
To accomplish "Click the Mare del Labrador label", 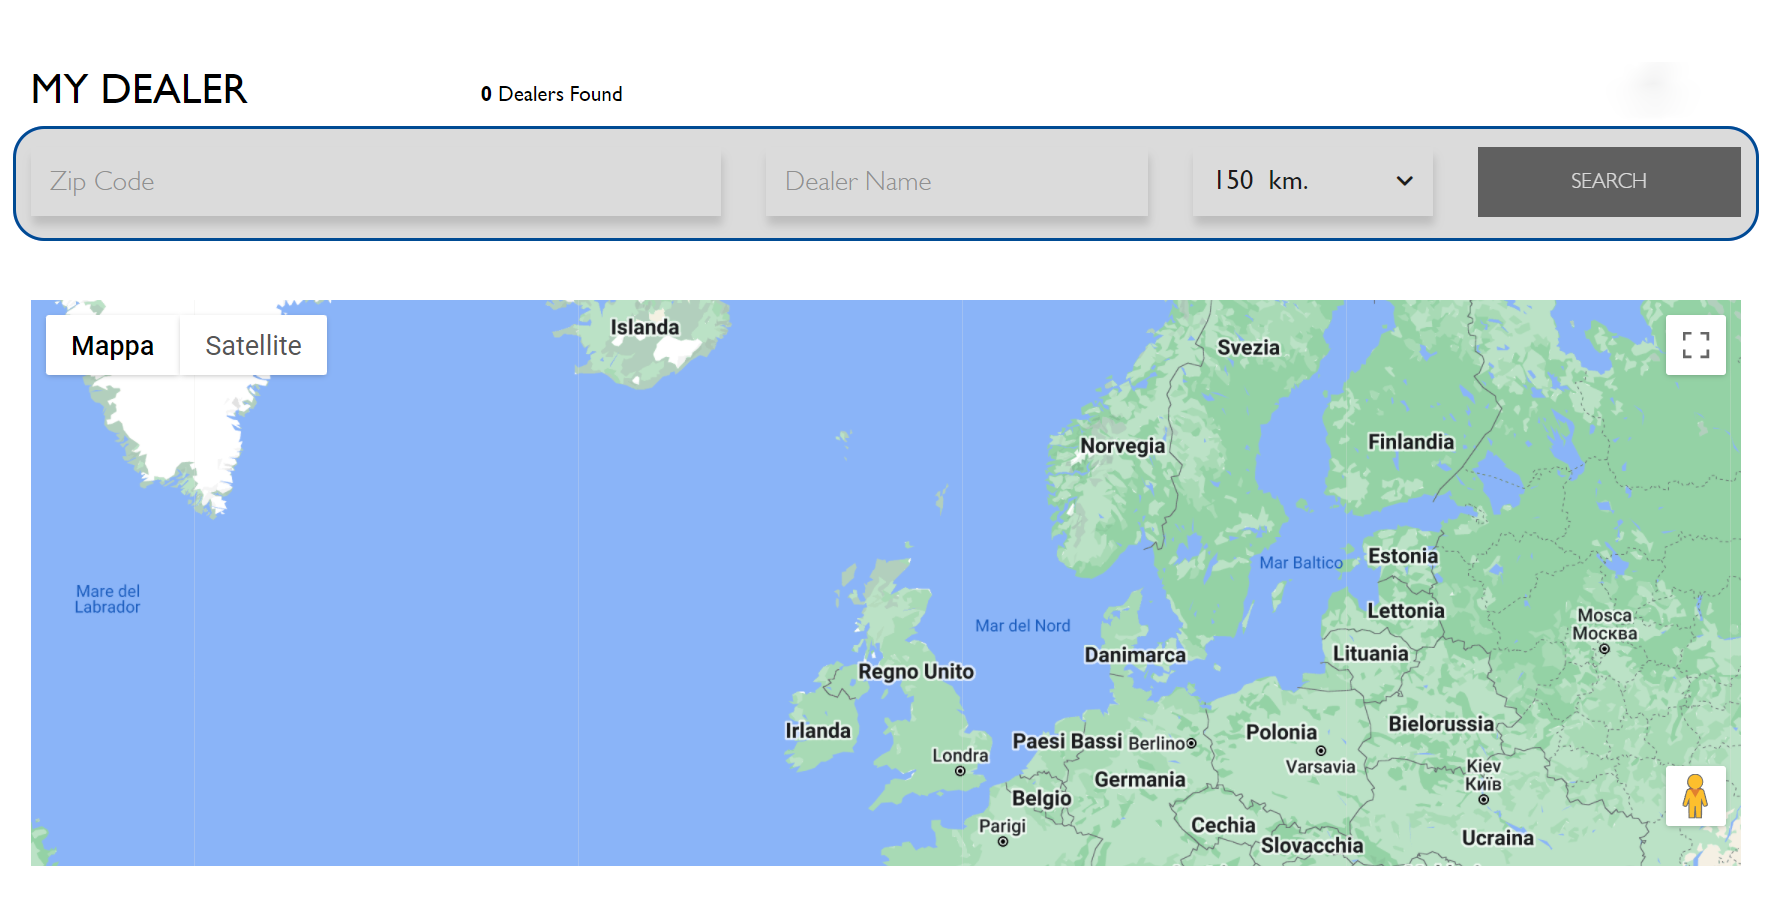I will coord(107,599).
